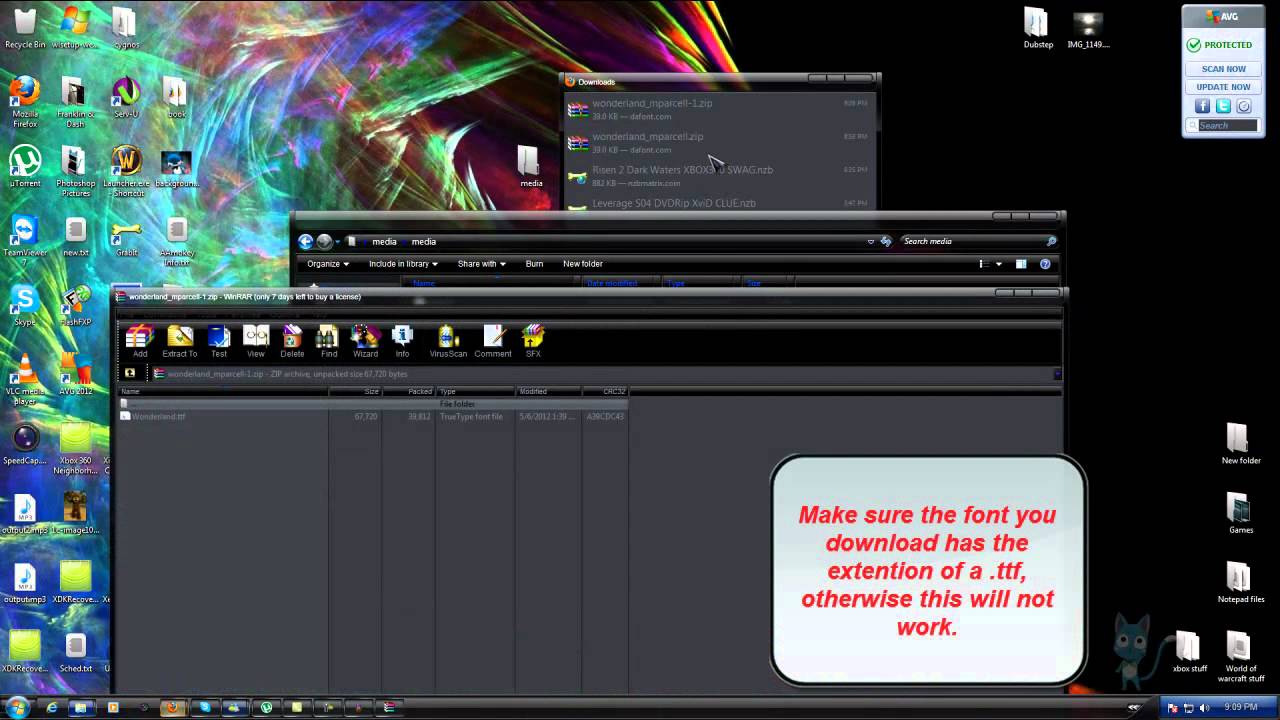
Task: Open Notepad files folder on desktop
Action: (x=1240, y=583)
